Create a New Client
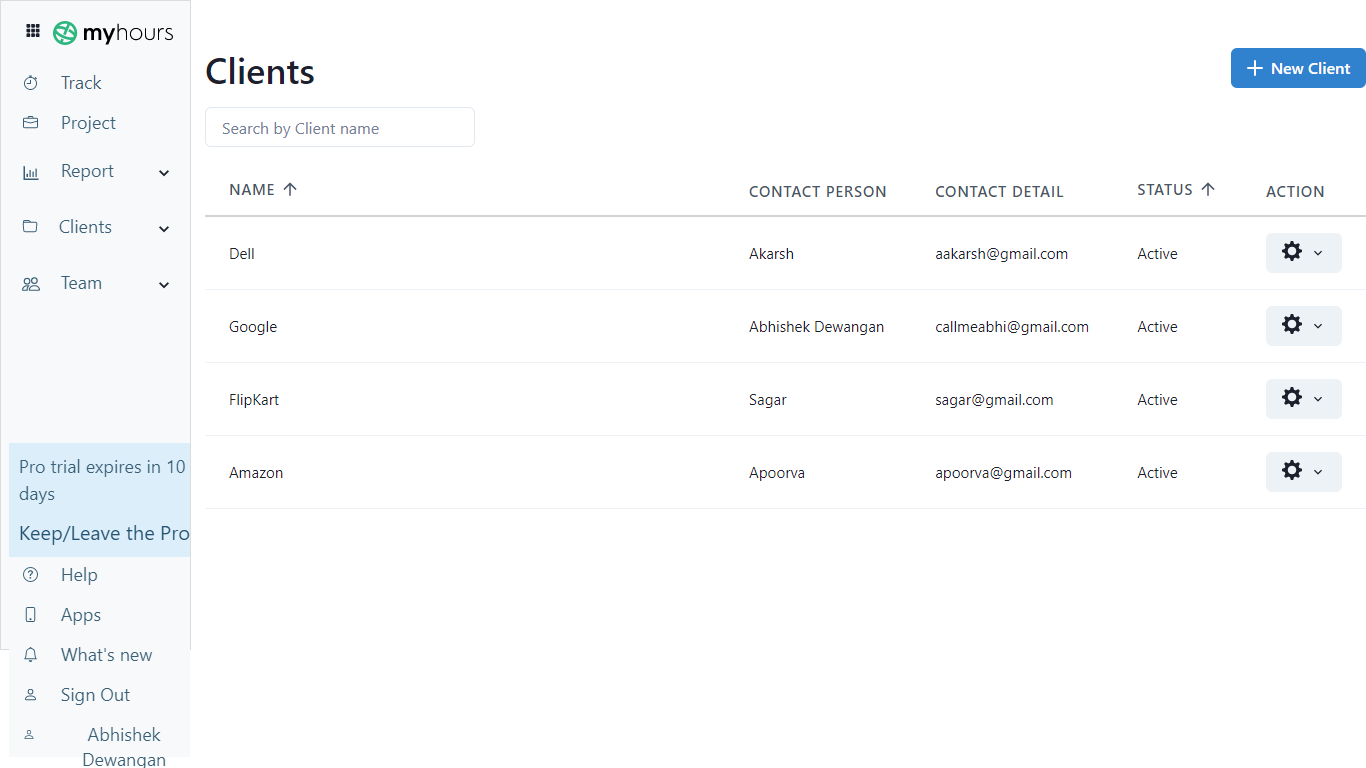 (1298, 68)
